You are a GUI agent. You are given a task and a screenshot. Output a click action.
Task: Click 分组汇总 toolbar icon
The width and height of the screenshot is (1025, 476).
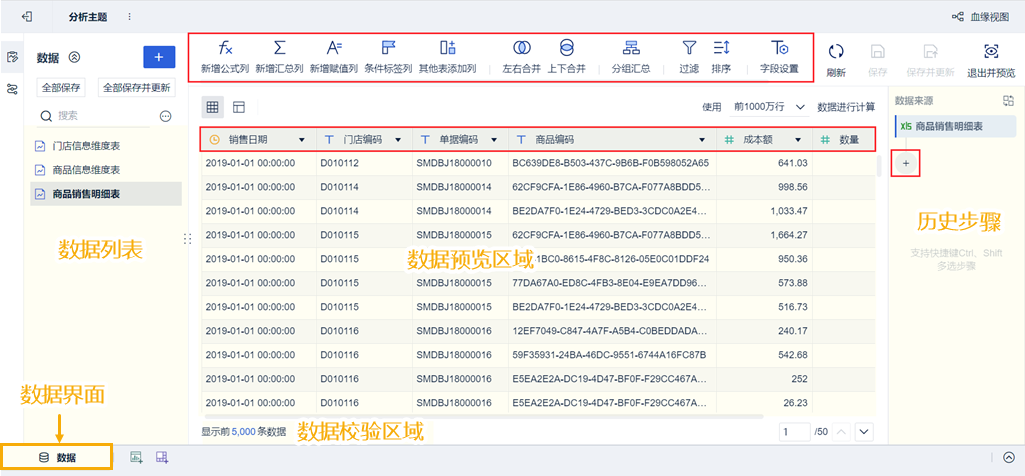631,48
